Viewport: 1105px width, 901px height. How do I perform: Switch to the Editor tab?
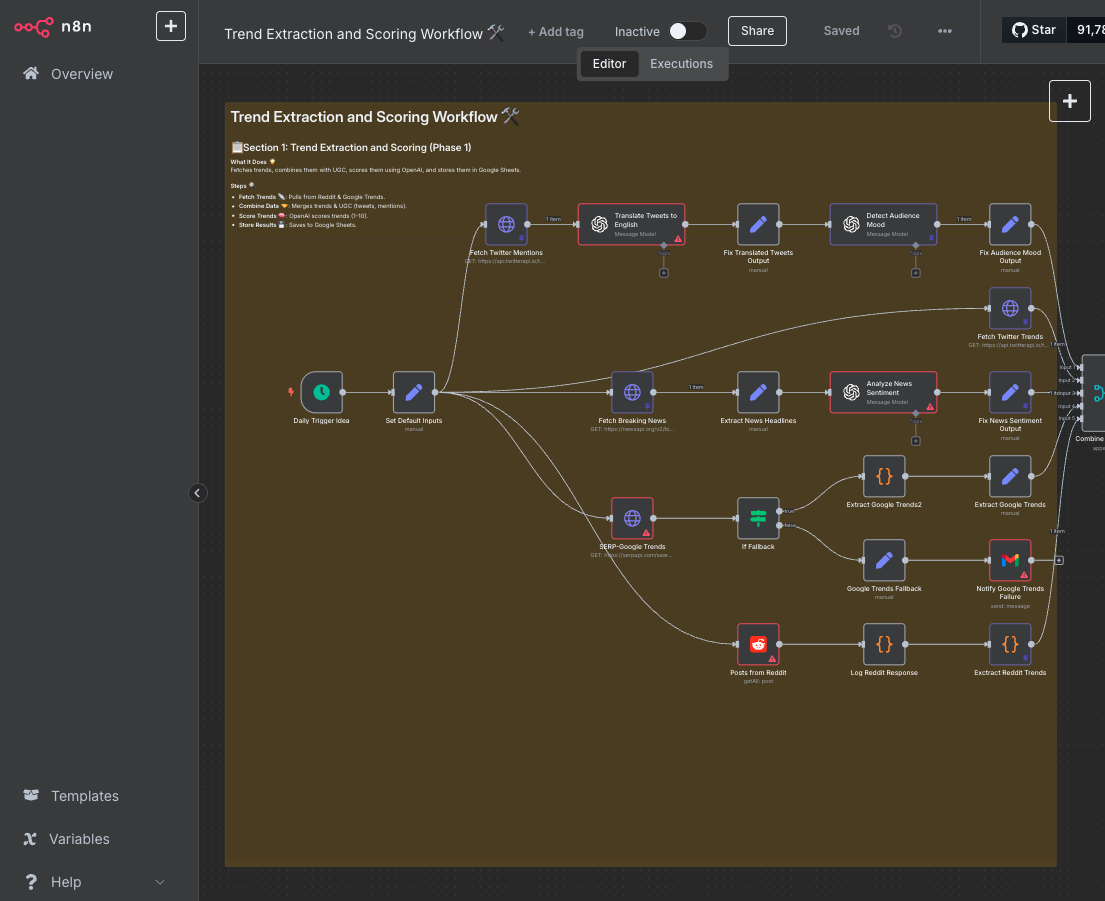click(x=609, y=64)
